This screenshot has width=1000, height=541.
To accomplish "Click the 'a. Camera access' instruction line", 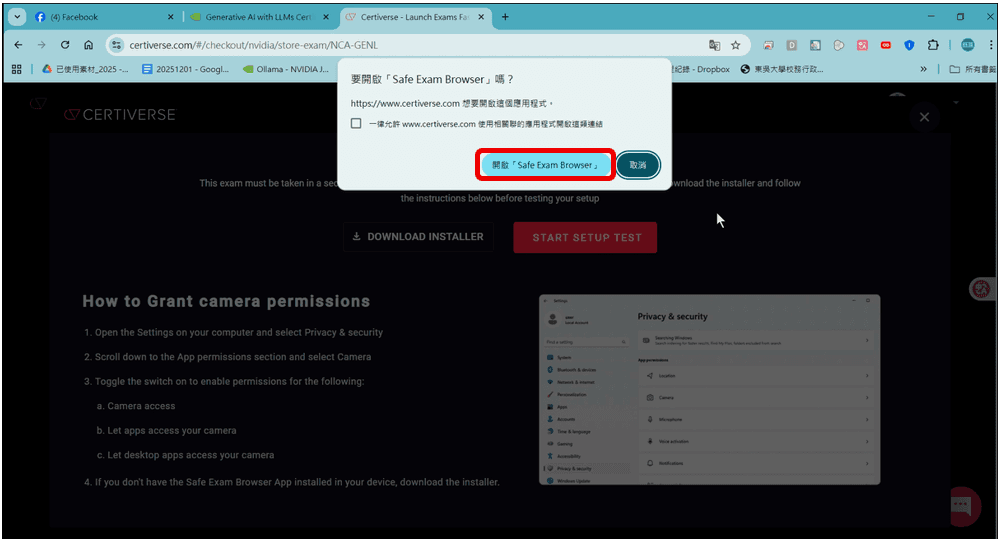I will (136, 406).
